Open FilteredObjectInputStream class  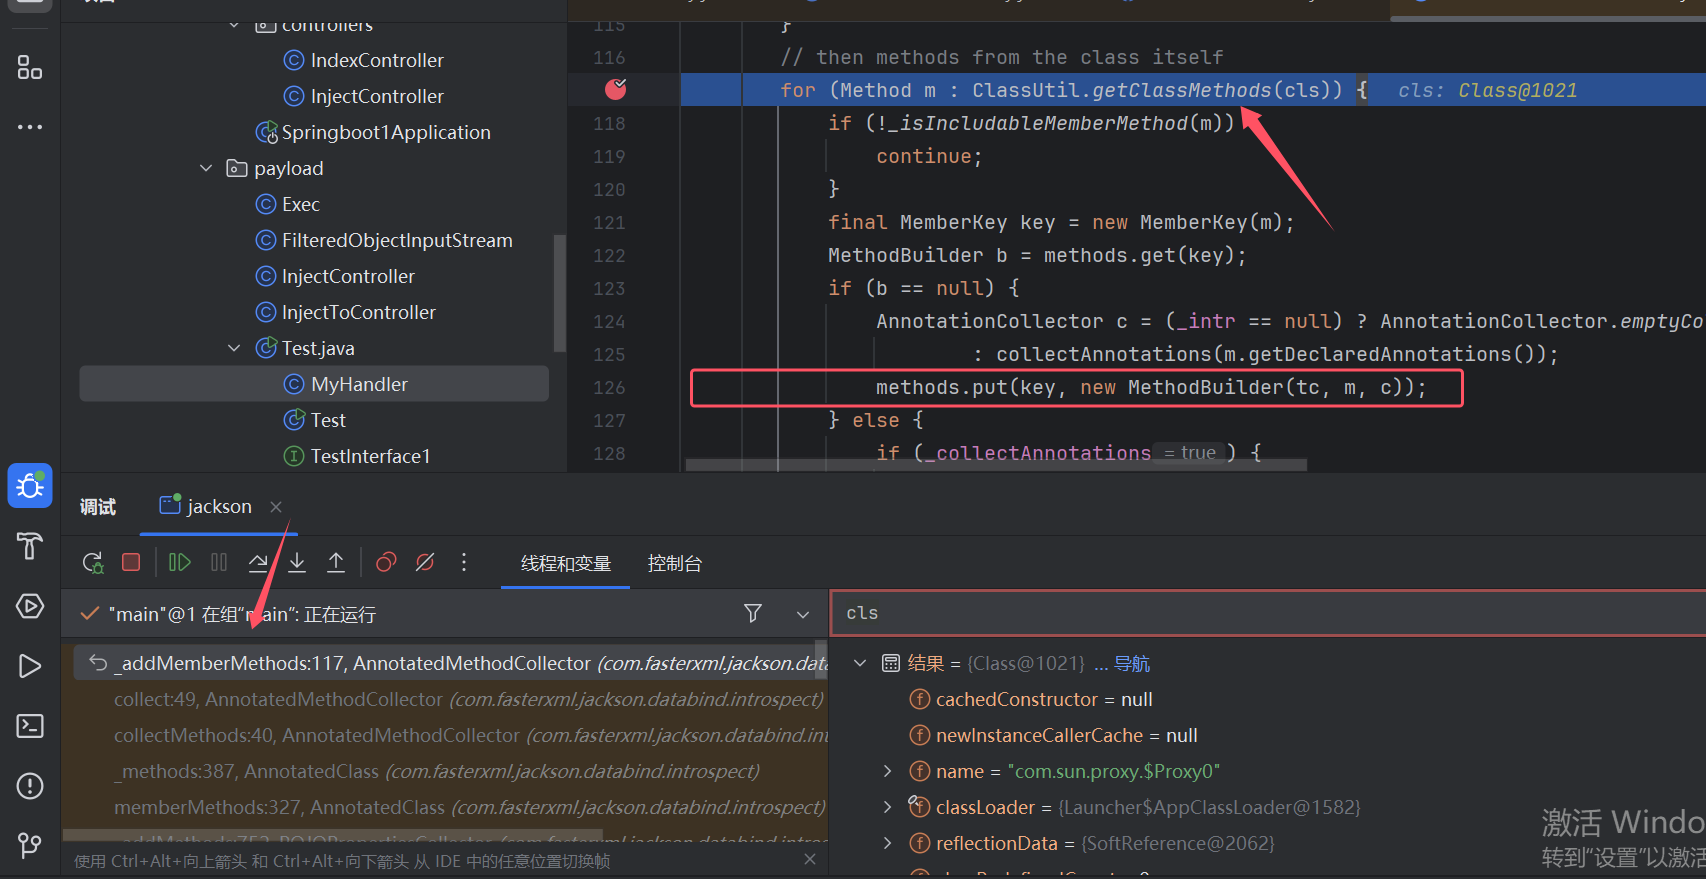tap(396, 240)
